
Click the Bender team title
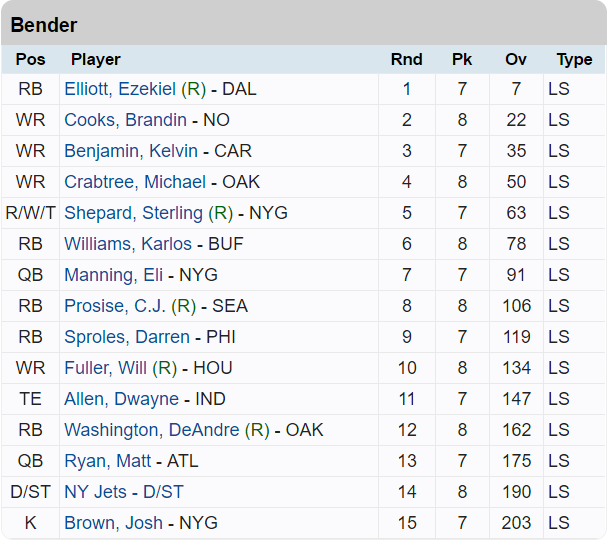pos(44,25)
